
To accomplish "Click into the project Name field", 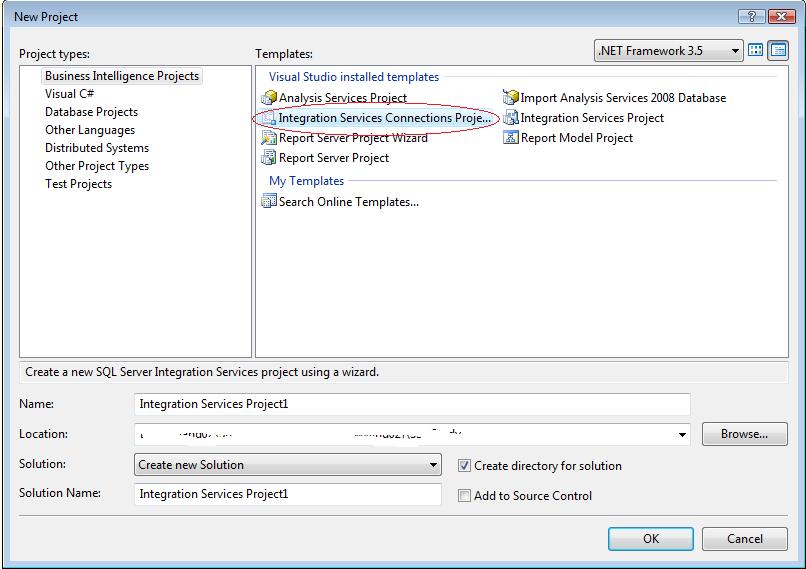I will [411, 404].
